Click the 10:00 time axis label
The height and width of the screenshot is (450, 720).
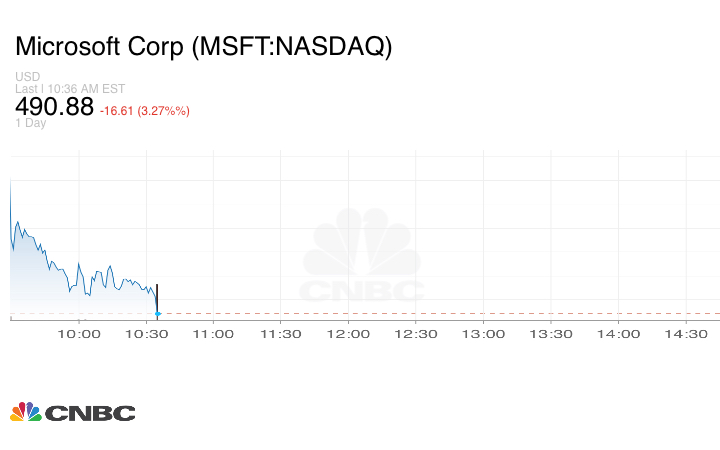79,334
